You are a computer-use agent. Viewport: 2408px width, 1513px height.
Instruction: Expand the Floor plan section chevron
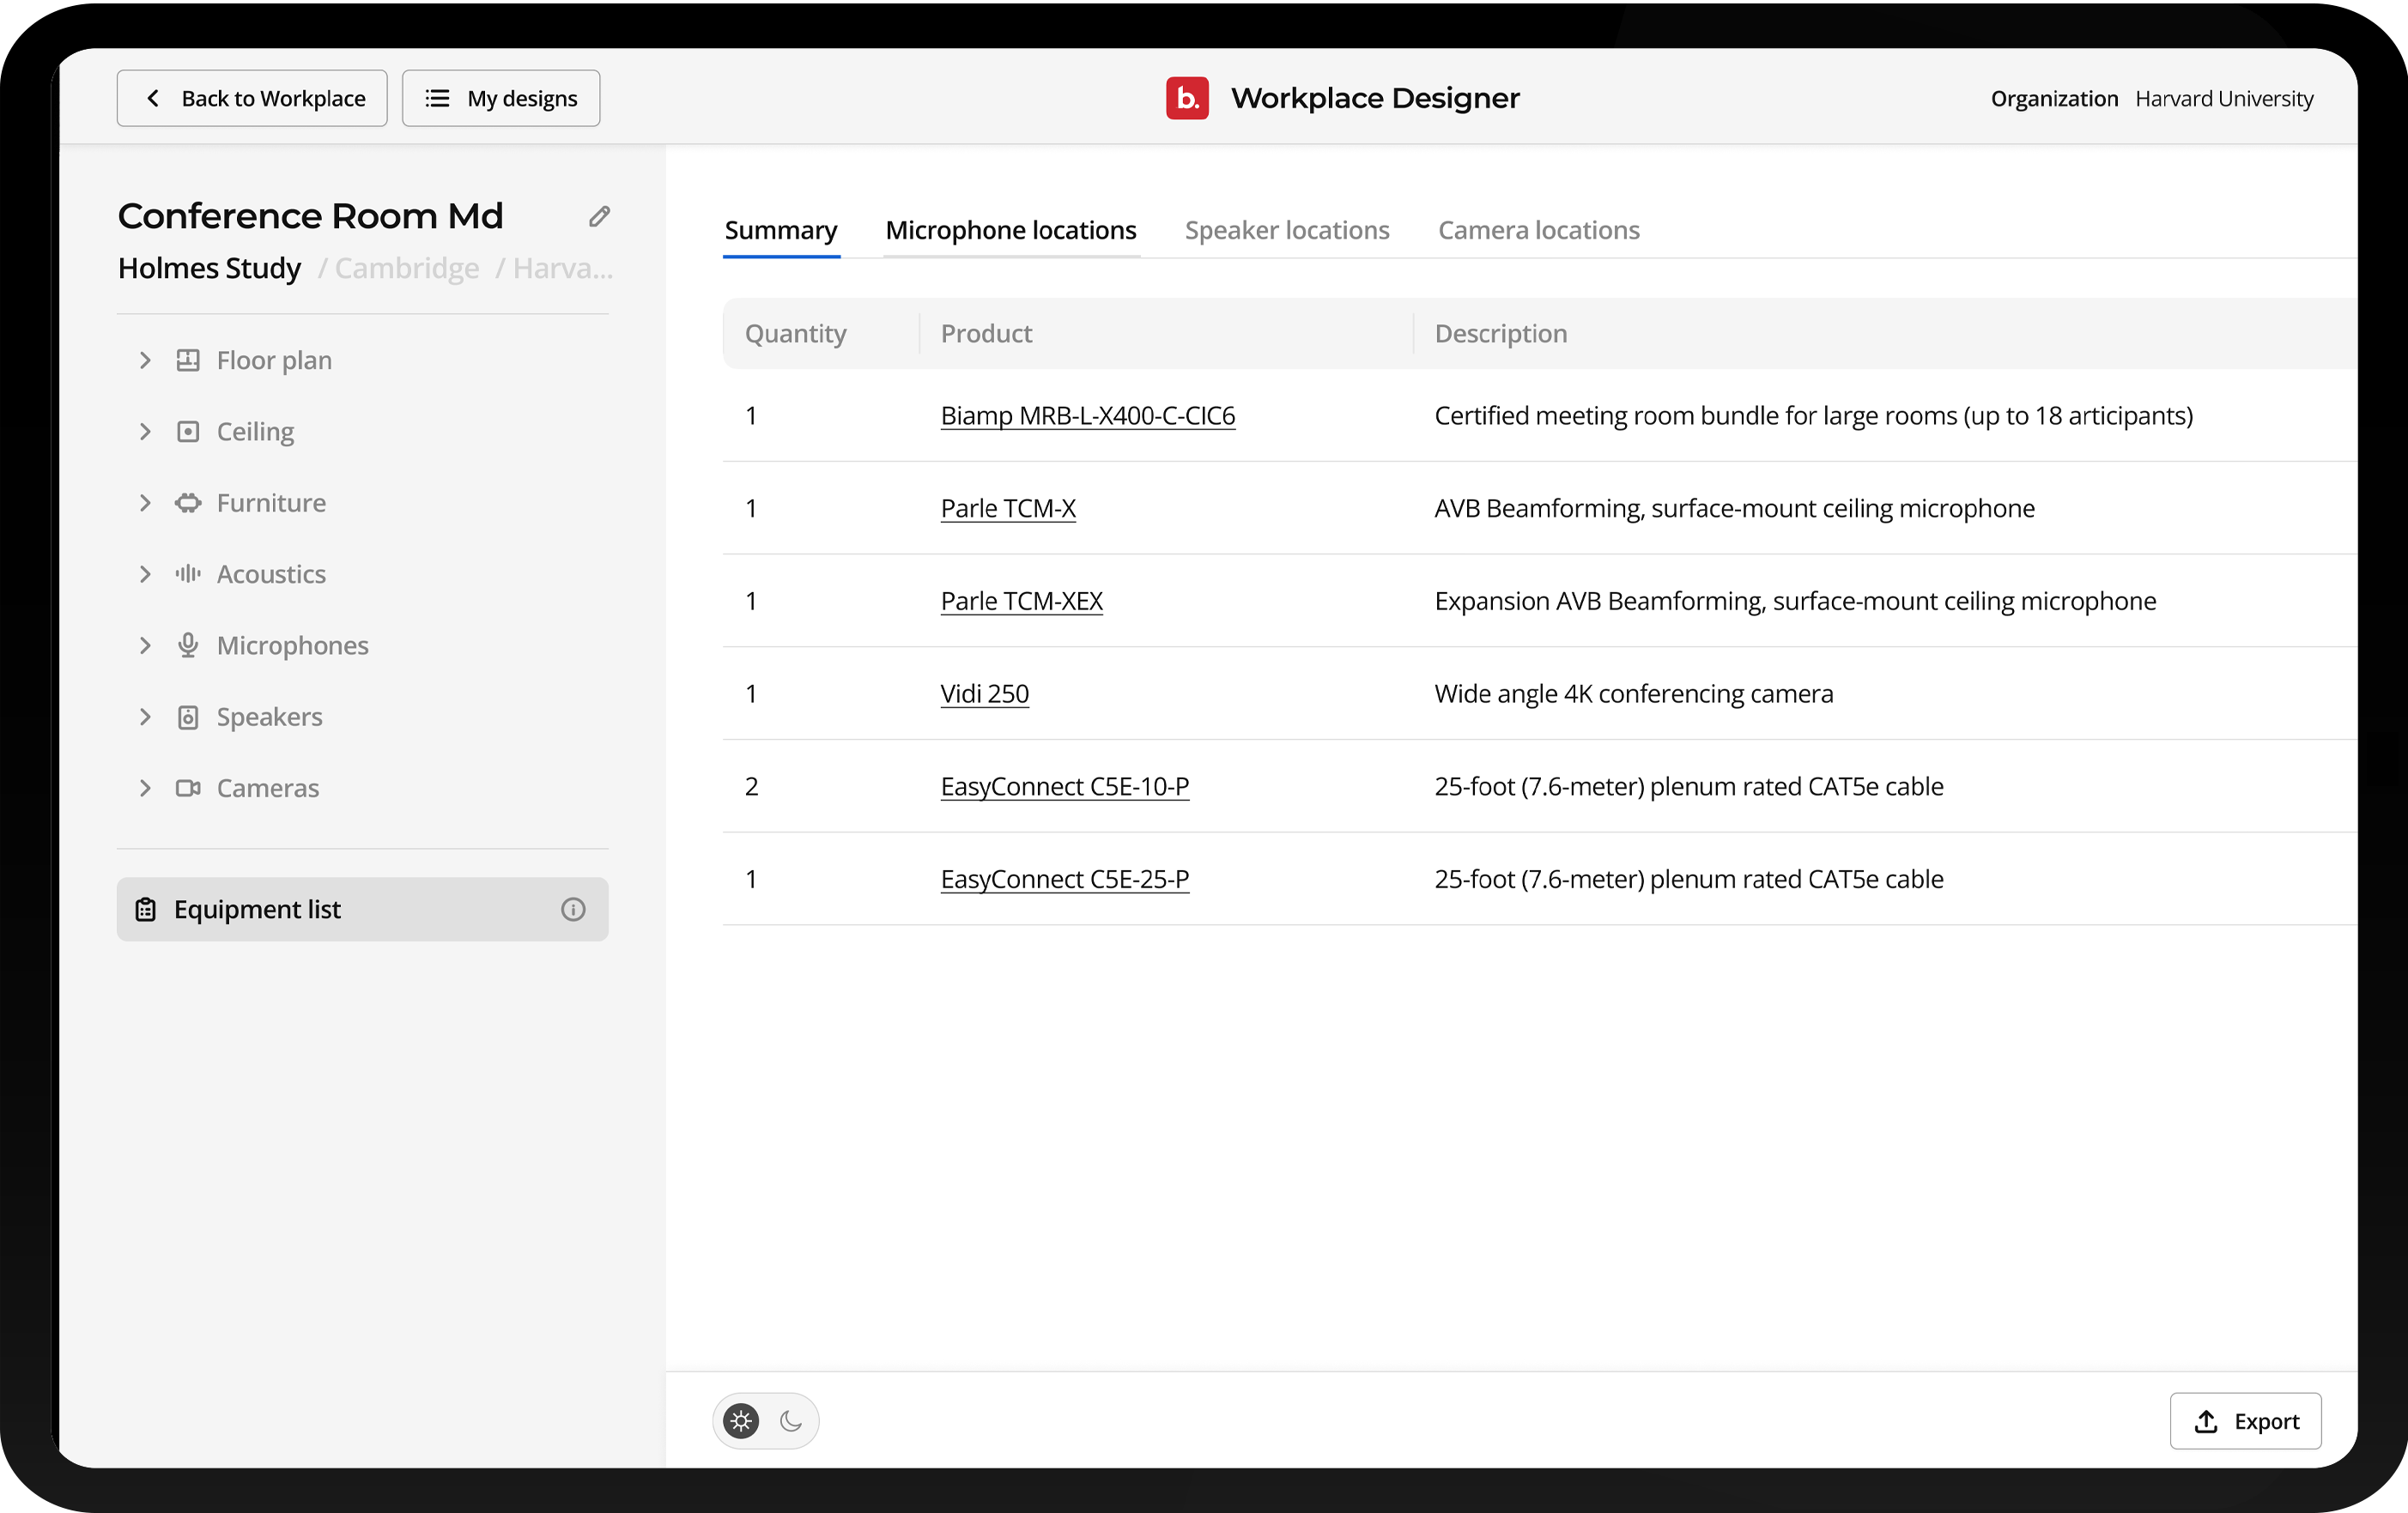(x=145, y=360)
